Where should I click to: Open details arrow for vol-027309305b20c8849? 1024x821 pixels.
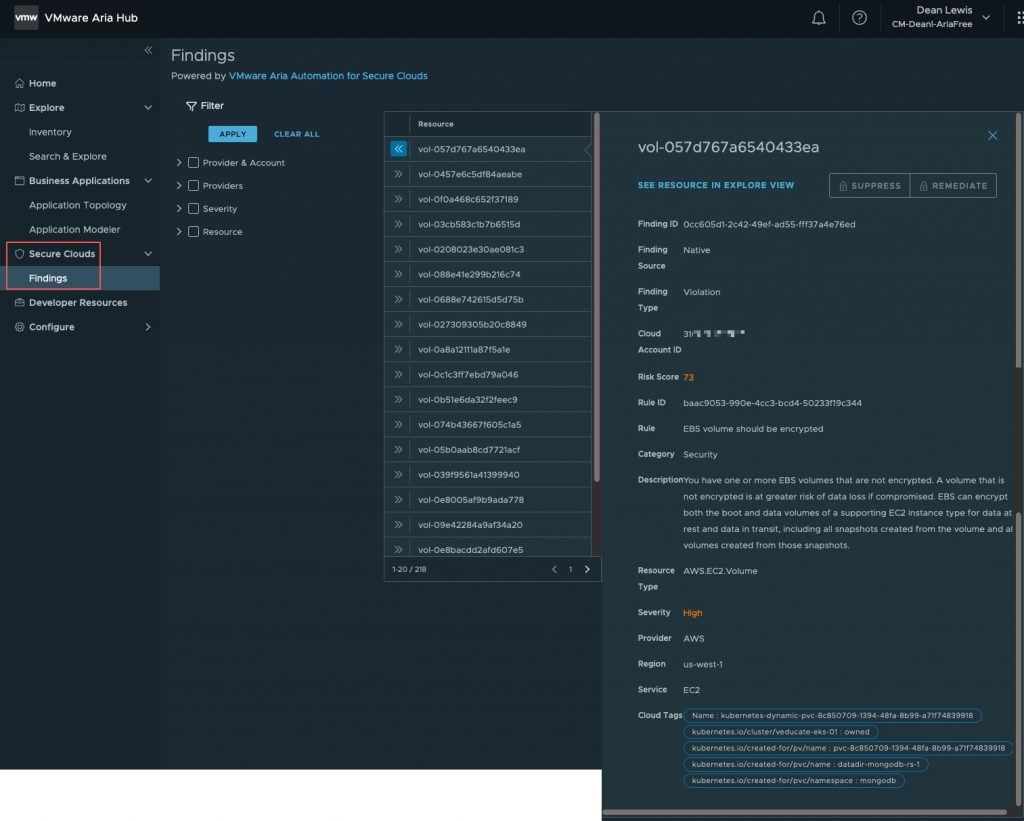398,324
